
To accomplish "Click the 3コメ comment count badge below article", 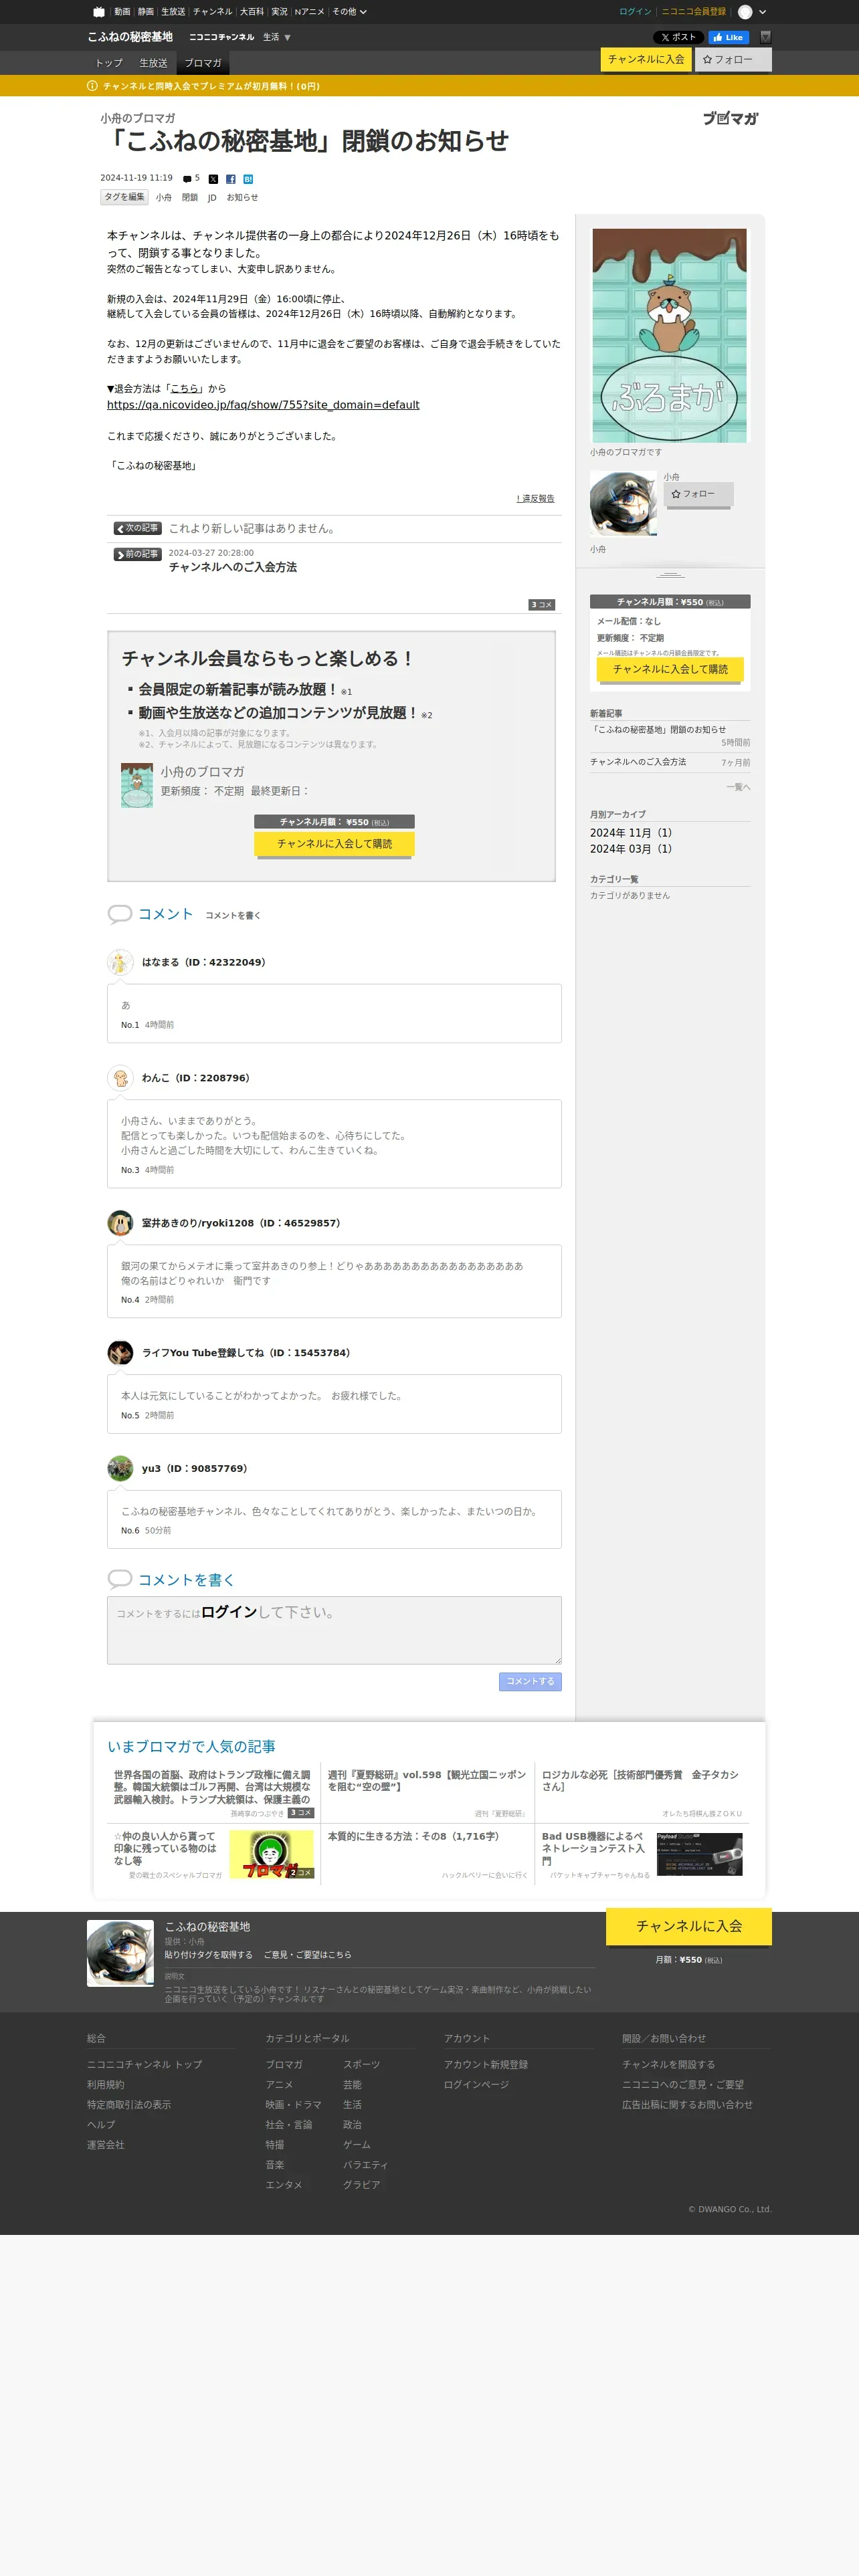I will [x=541, y=604].
